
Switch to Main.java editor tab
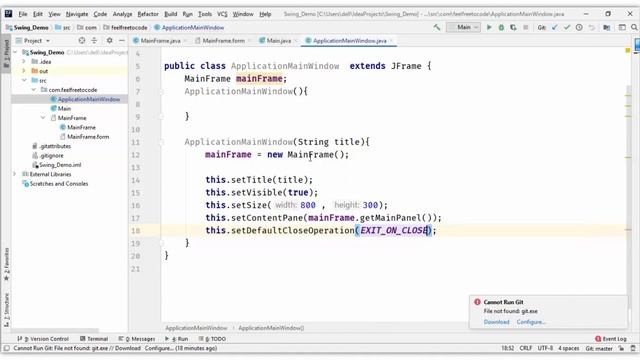click(x=279, y=40)
